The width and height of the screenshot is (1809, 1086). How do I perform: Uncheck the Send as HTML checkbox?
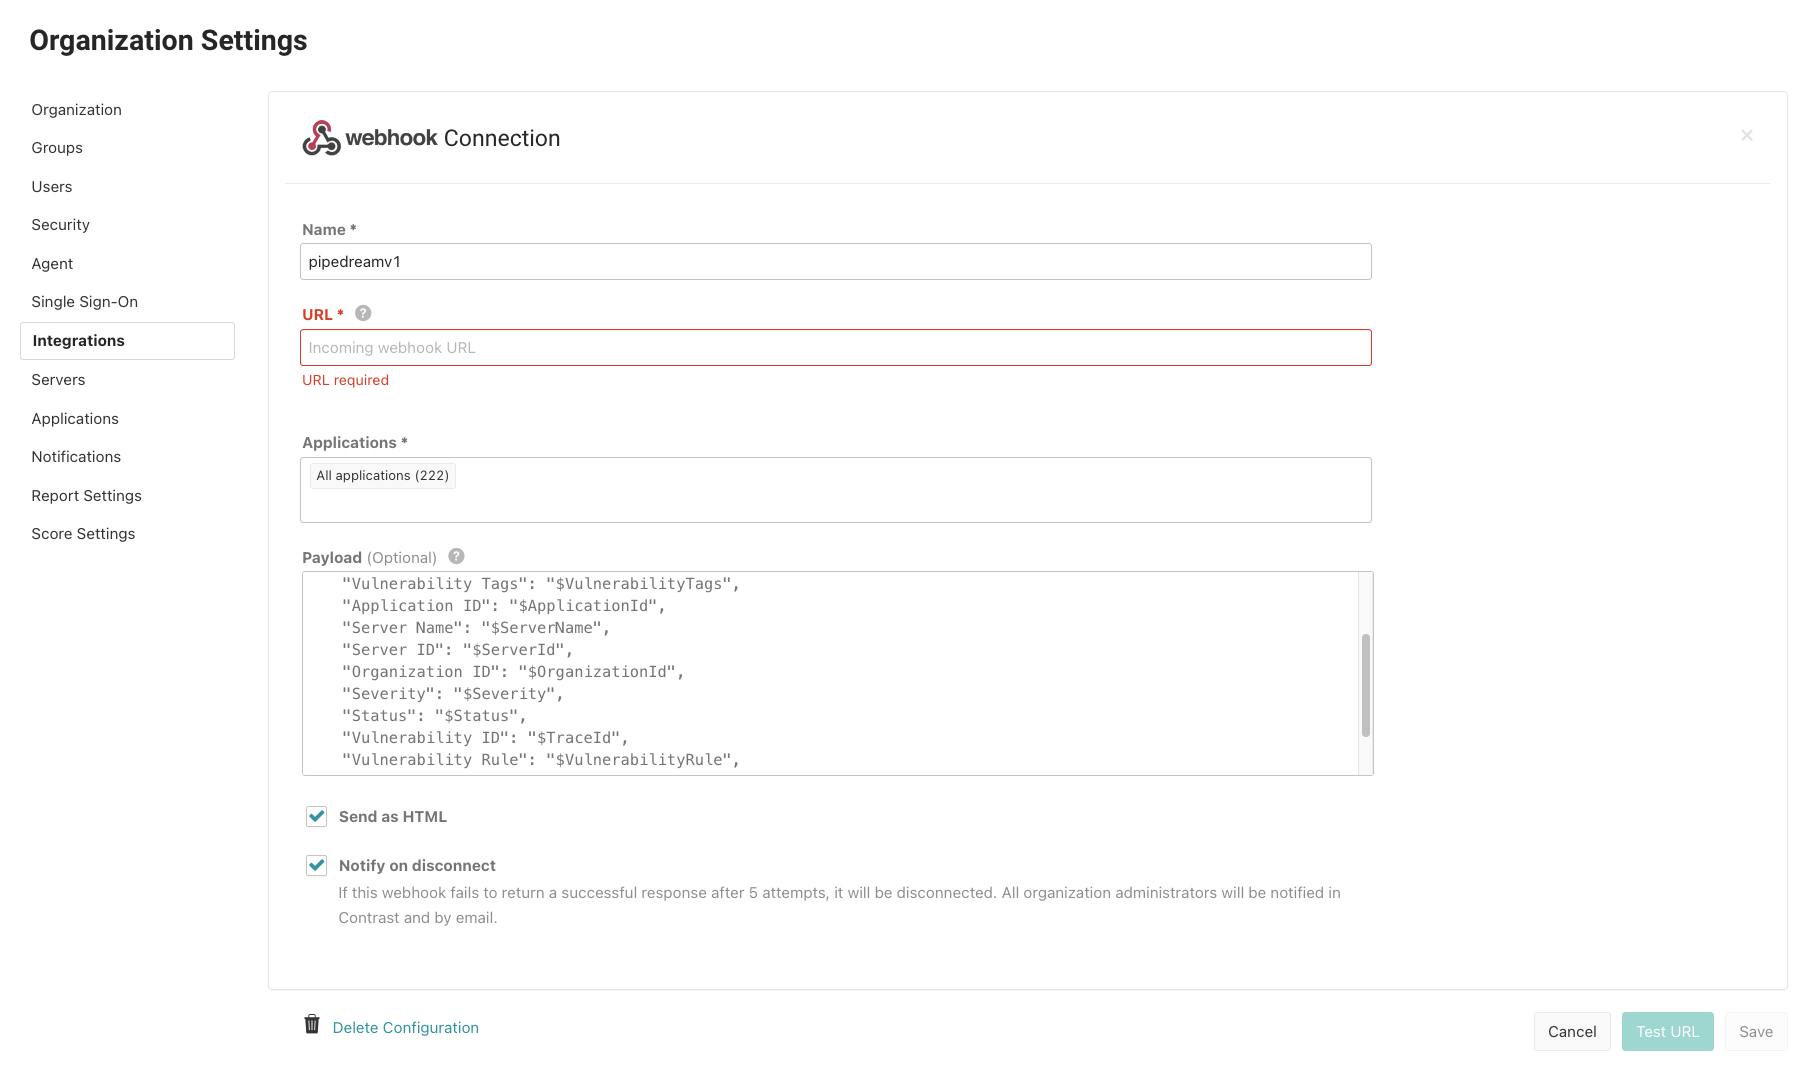(316, 816)
